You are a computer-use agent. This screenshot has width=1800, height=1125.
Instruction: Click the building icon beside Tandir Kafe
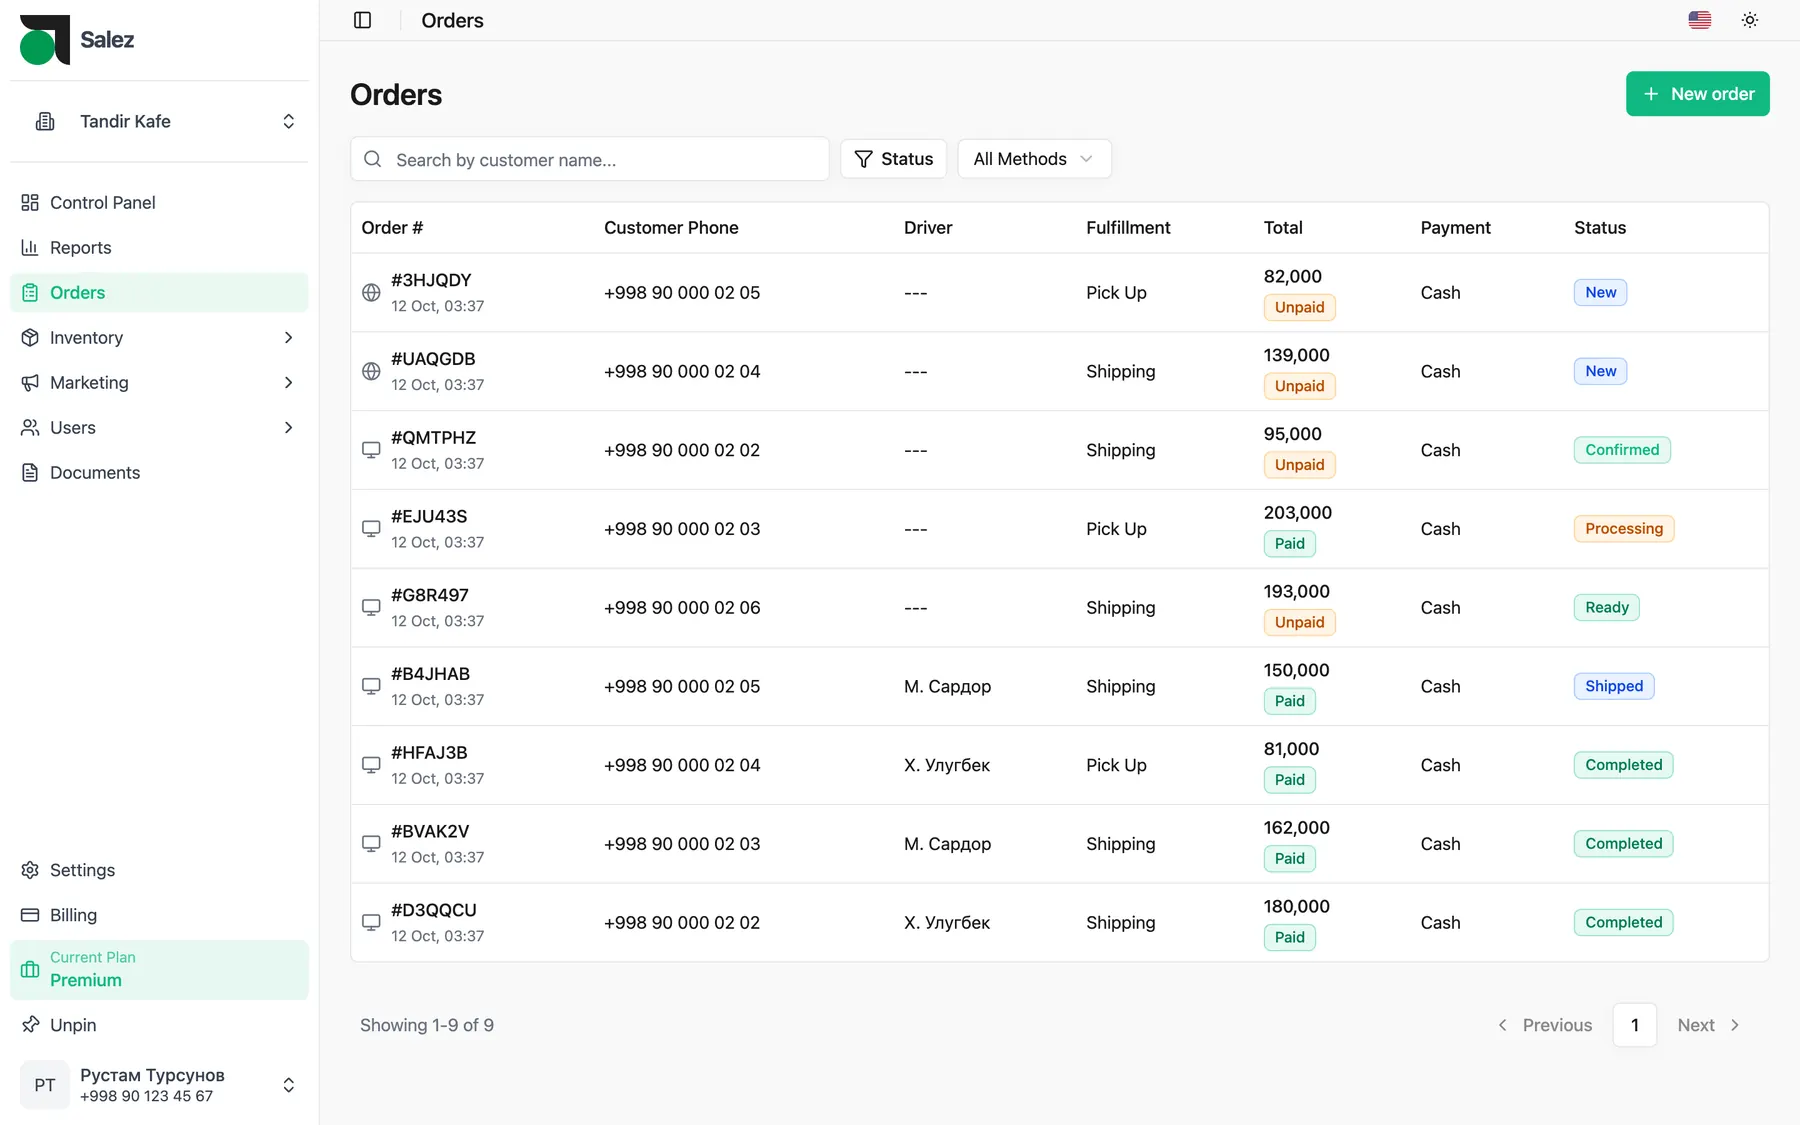pyautogui.click(x=45, y=121)
